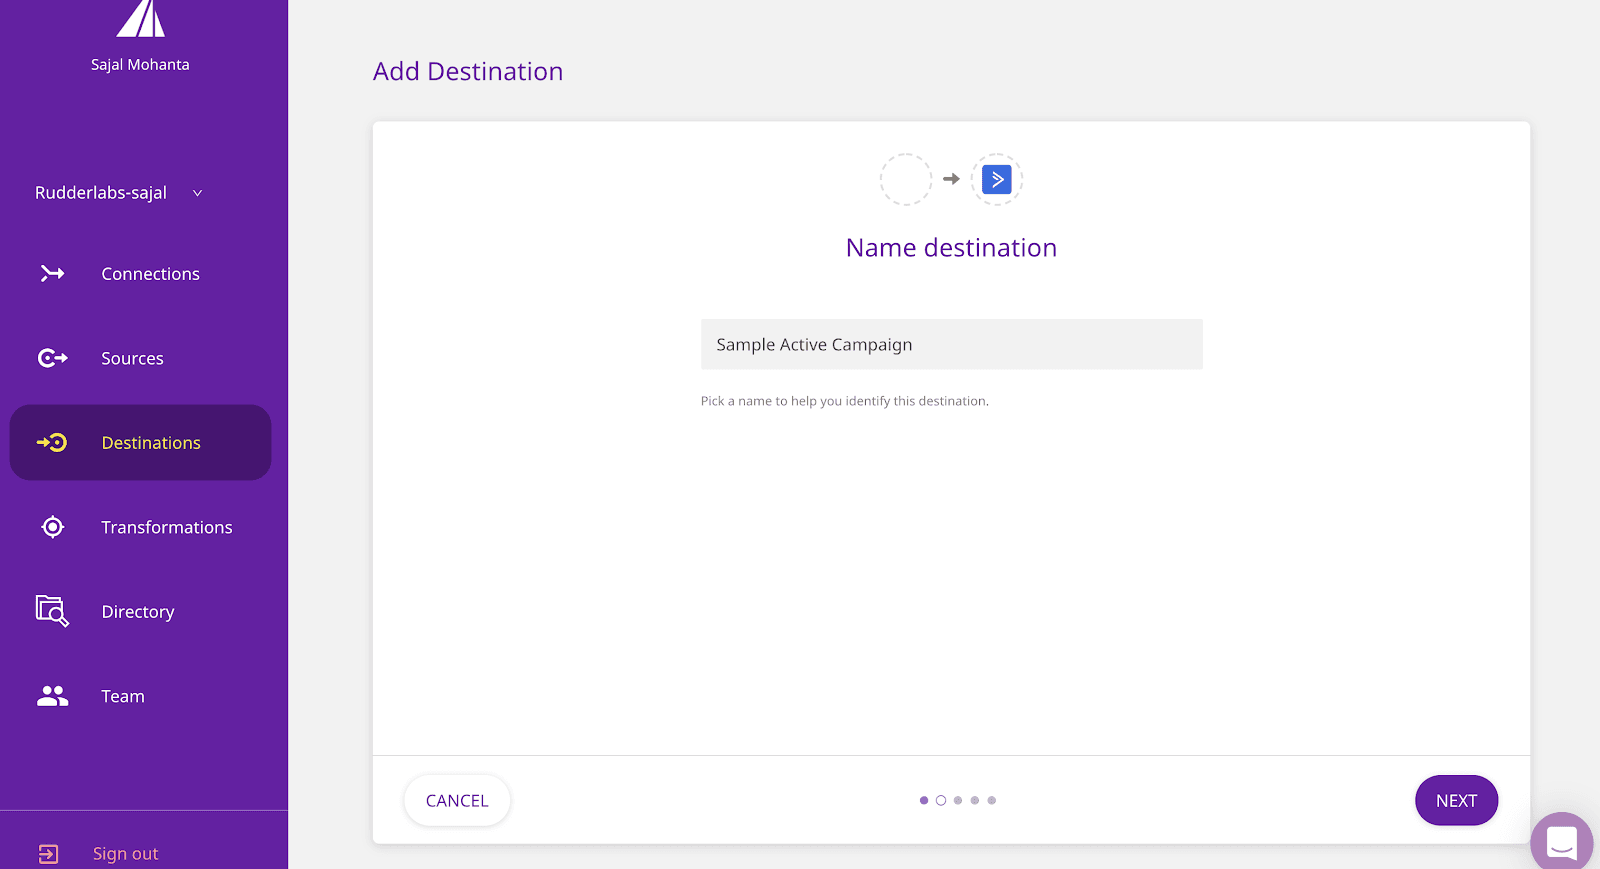
Task: Click the Sign out link
Action: [x=125, y=853]
